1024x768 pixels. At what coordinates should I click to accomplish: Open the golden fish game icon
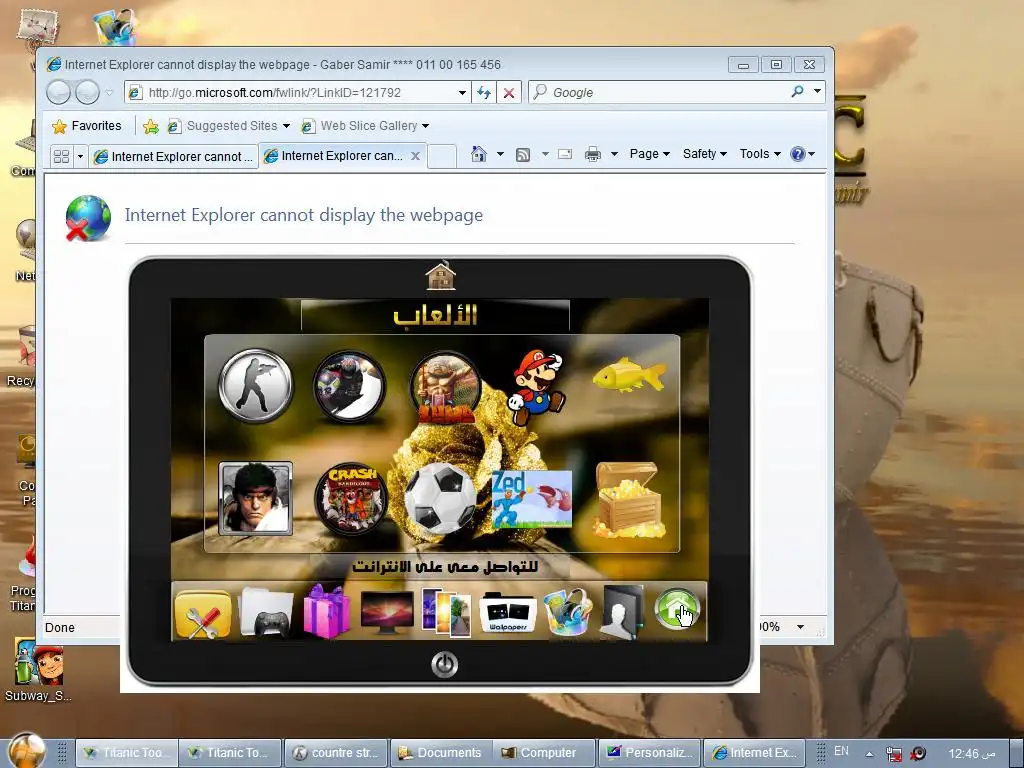click(x=630, y=375)
